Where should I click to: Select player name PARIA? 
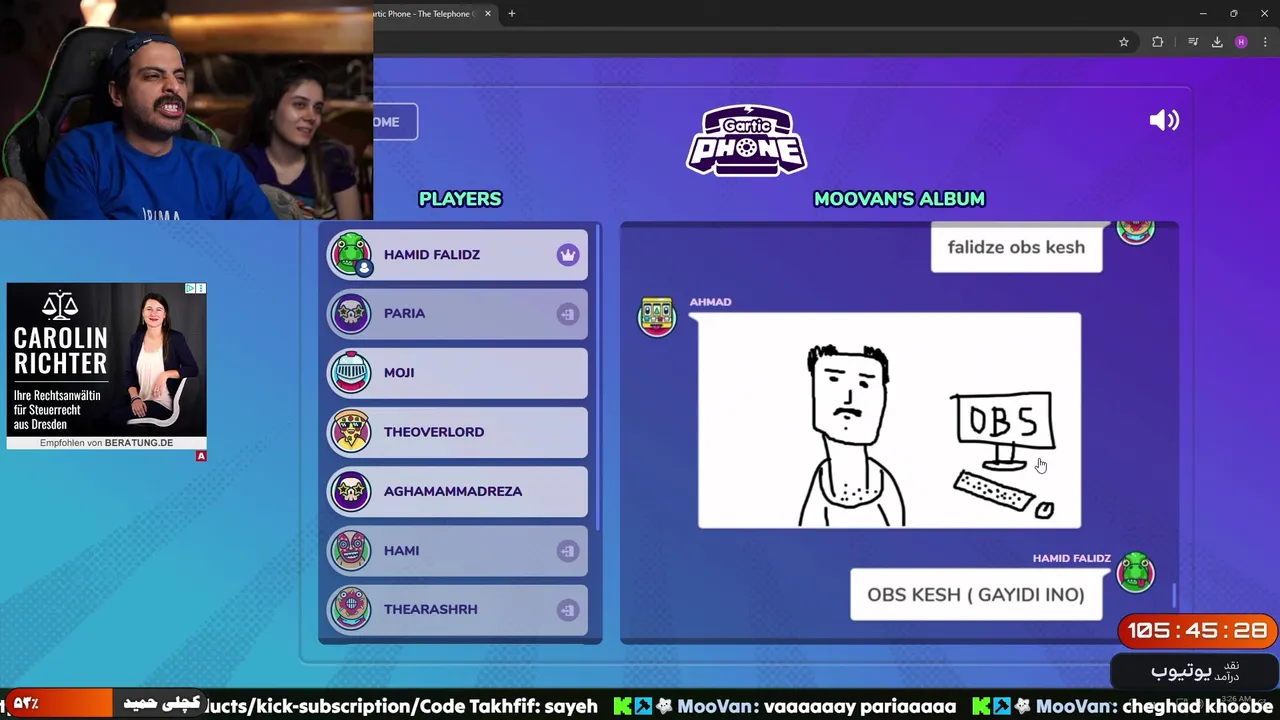click(405, 314)
